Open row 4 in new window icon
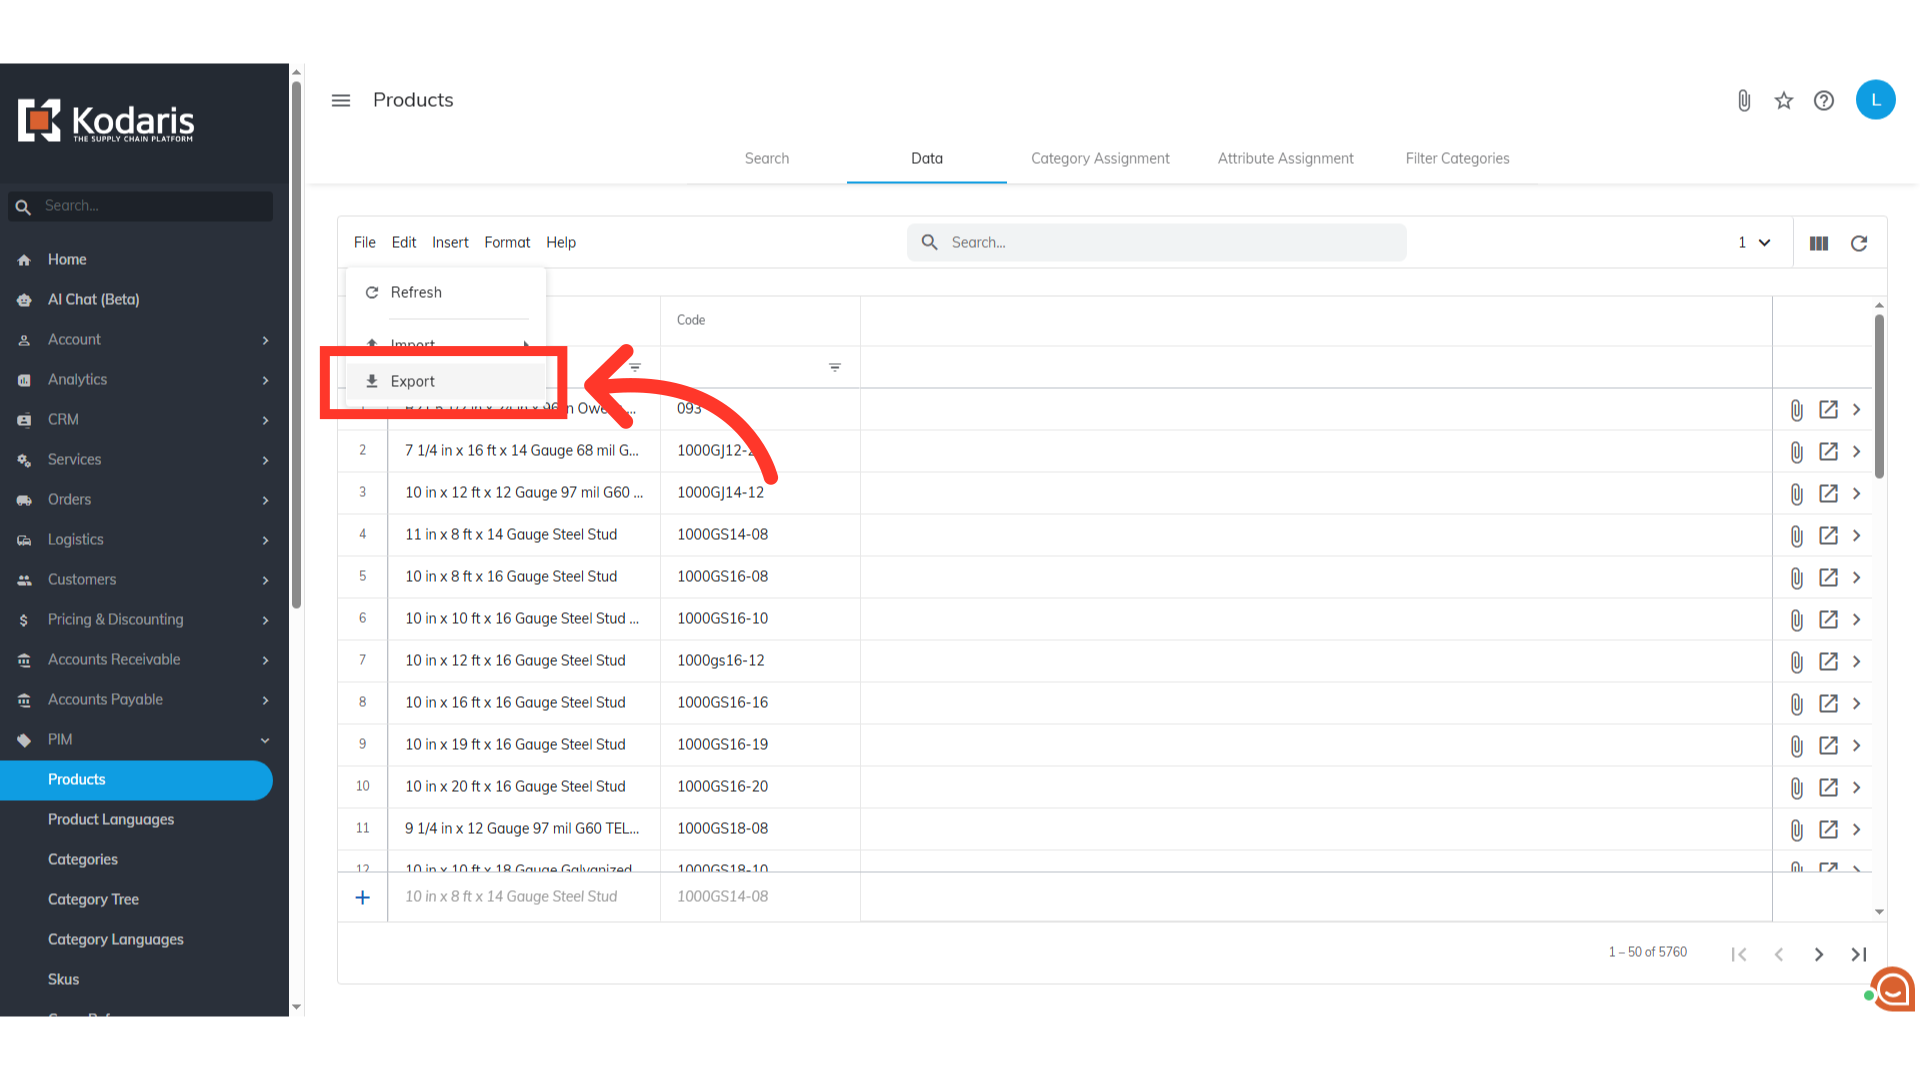The height and width of the screenshot is (1080, 1920). (x=1828, y=535)
